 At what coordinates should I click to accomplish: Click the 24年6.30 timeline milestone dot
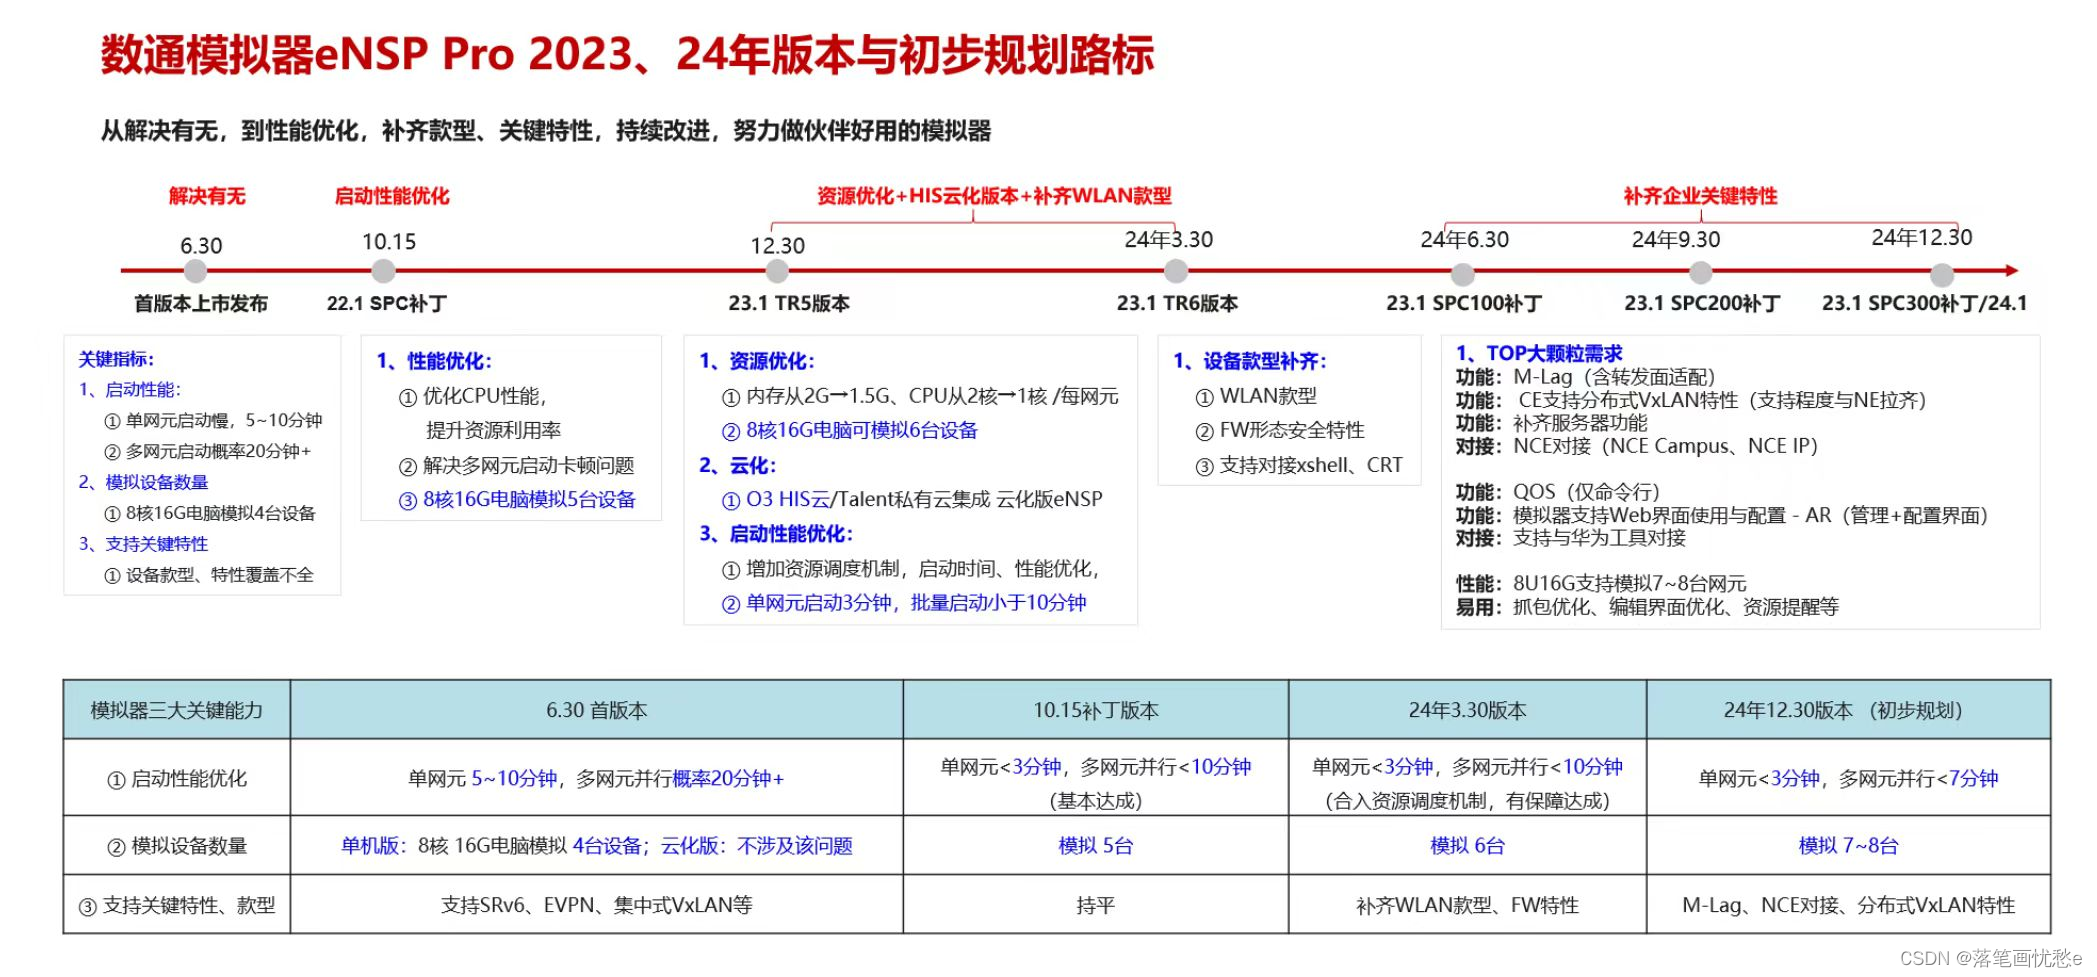click(x=1463, y=274)
